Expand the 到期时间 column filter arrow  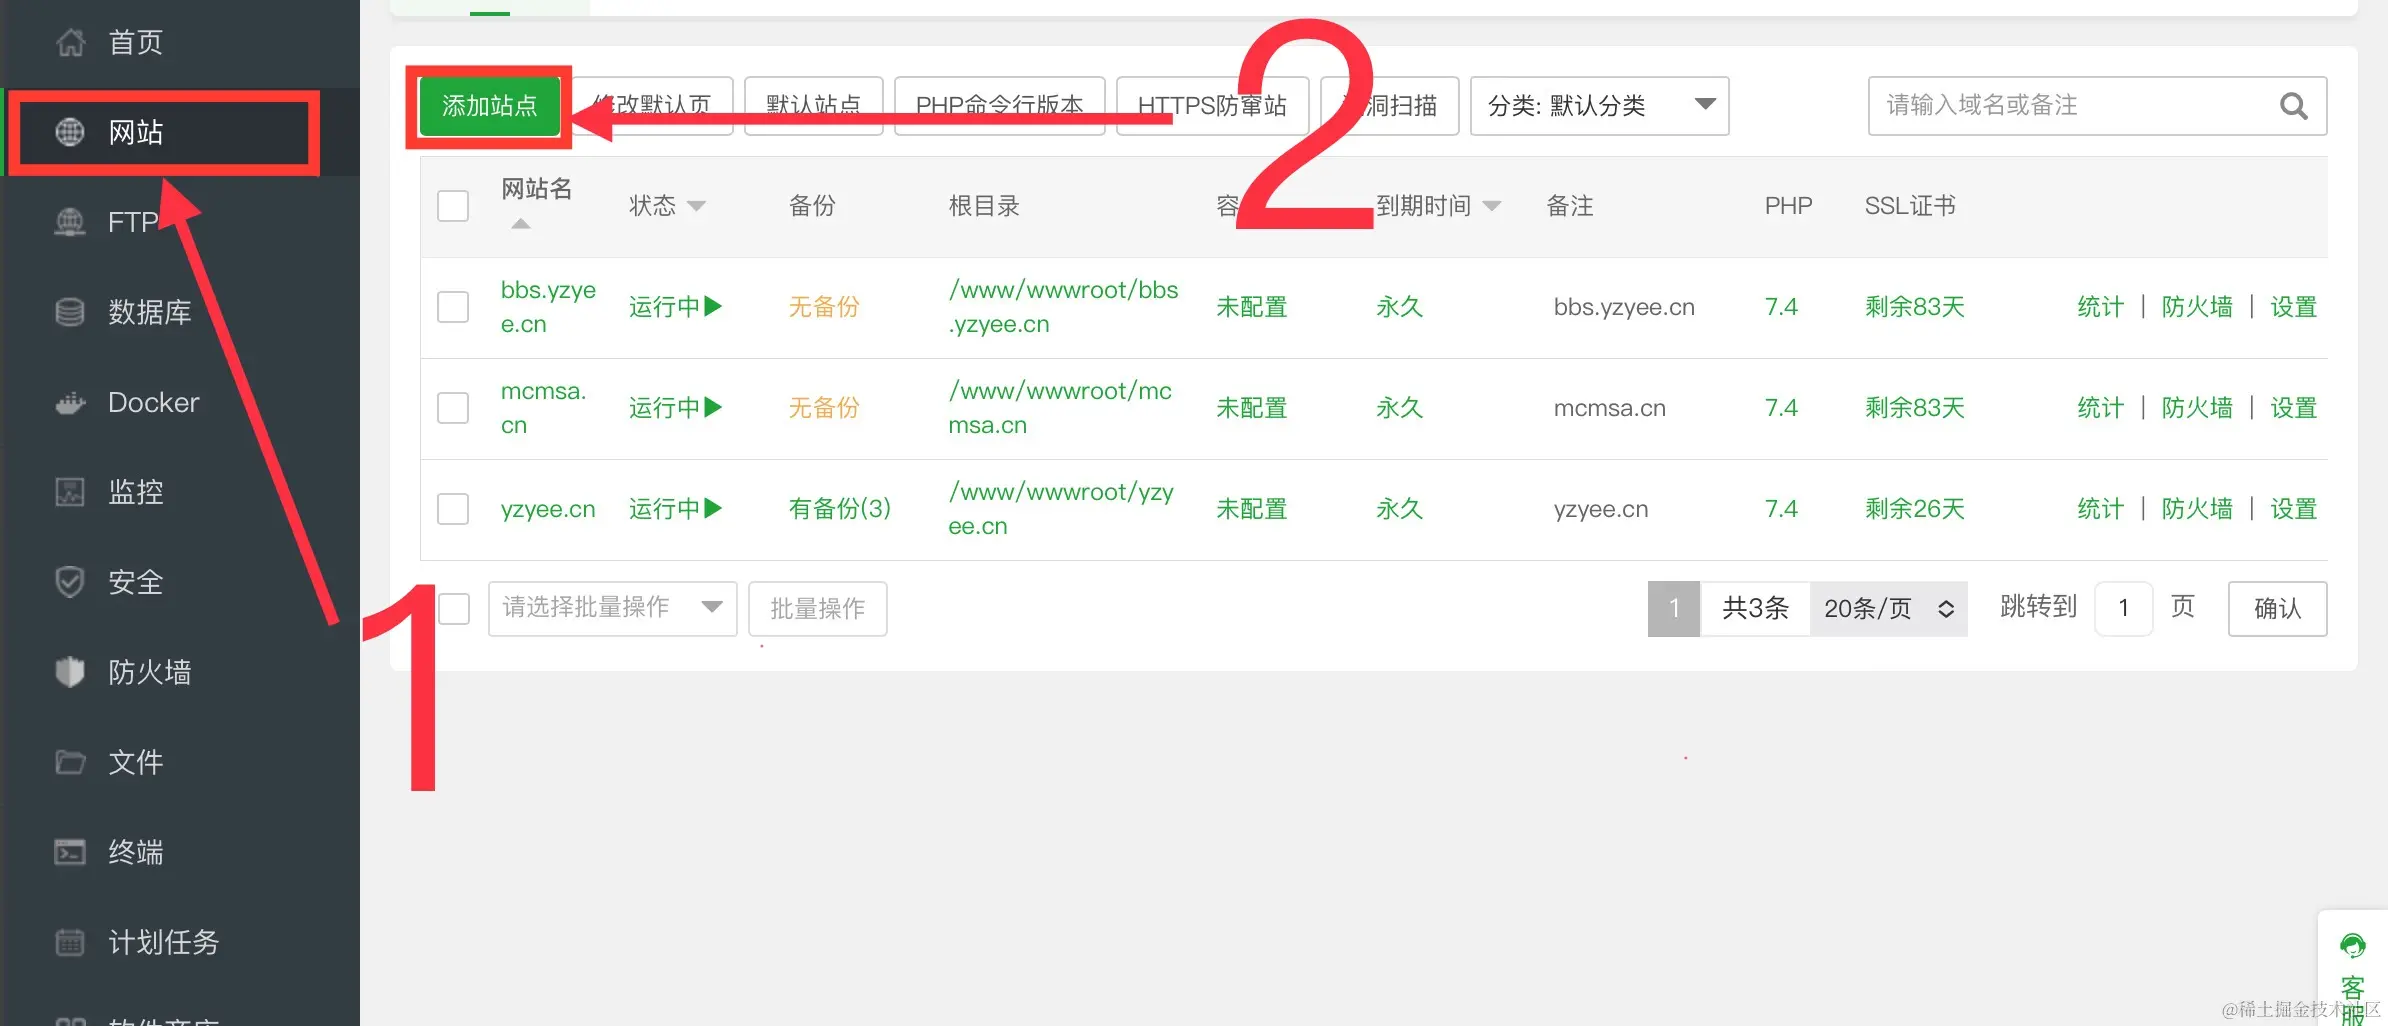[x=1492, y=206]
